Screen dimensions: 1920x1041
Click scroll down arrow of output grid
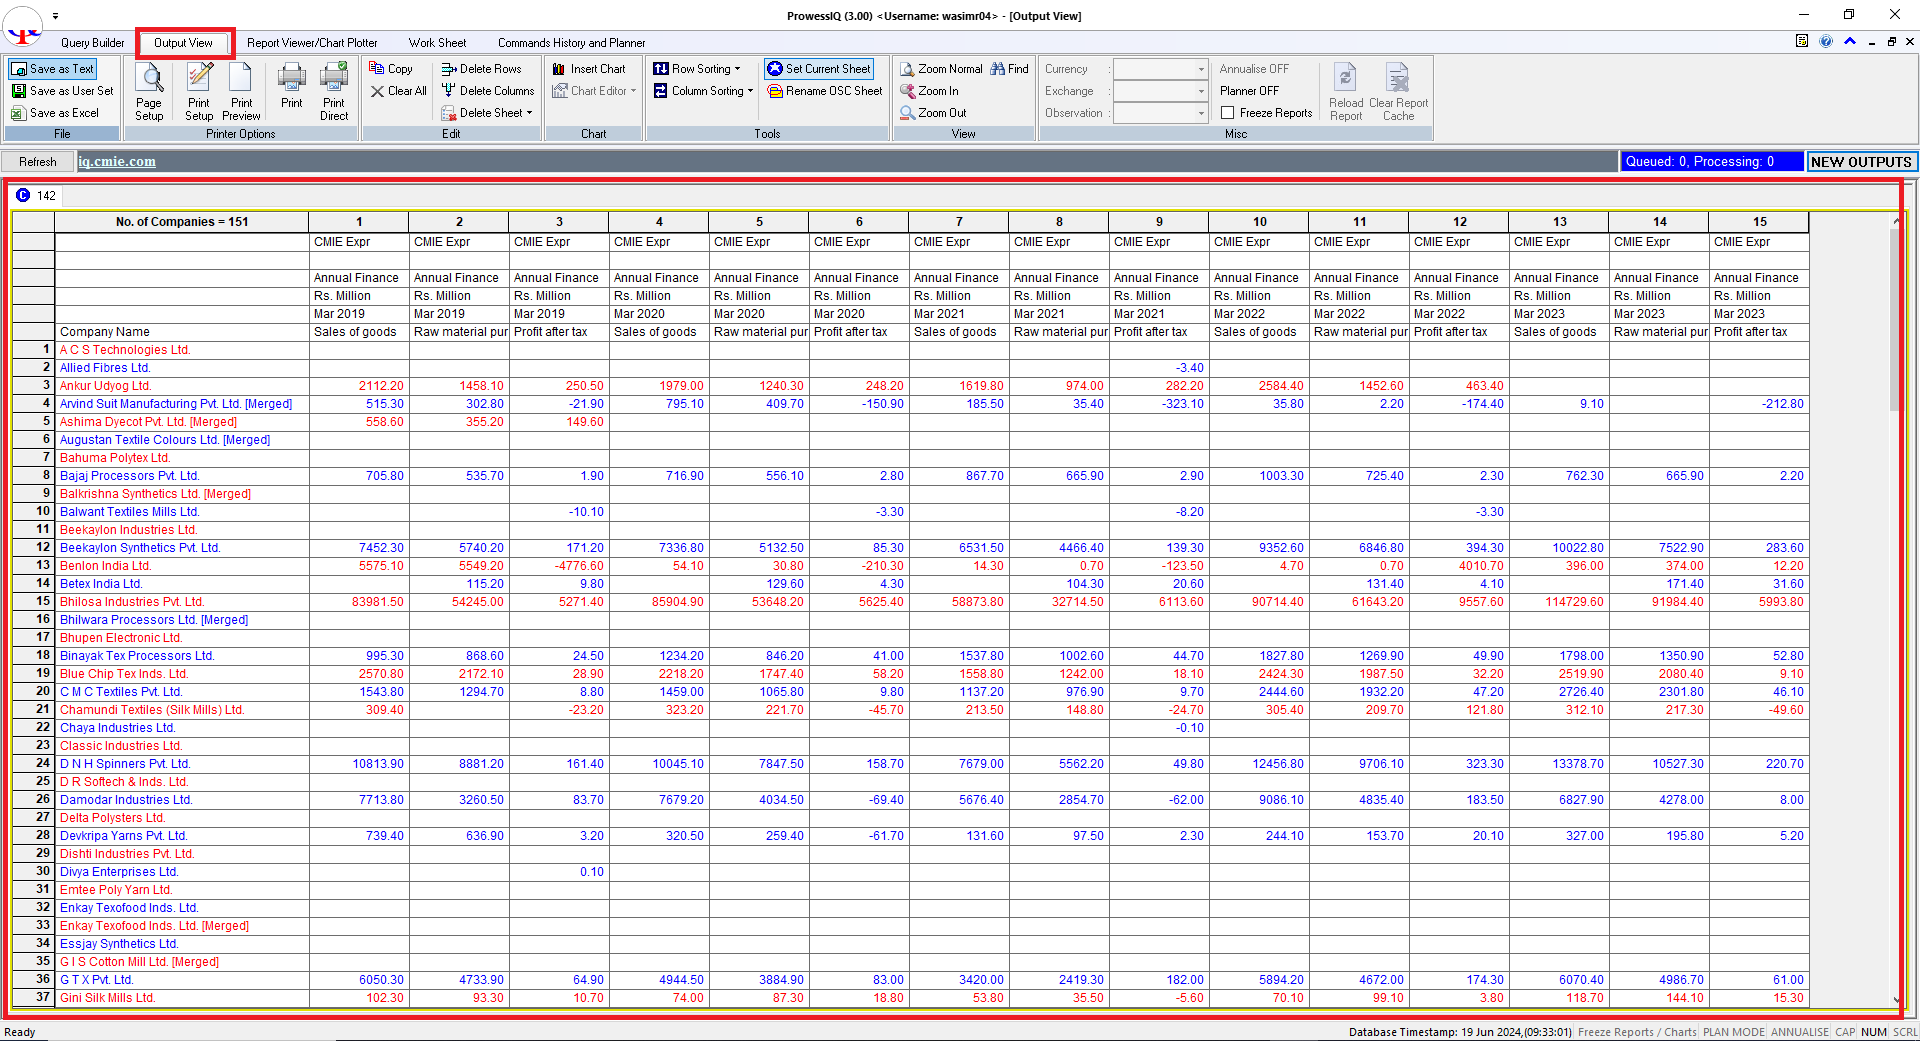point(1896,999)
